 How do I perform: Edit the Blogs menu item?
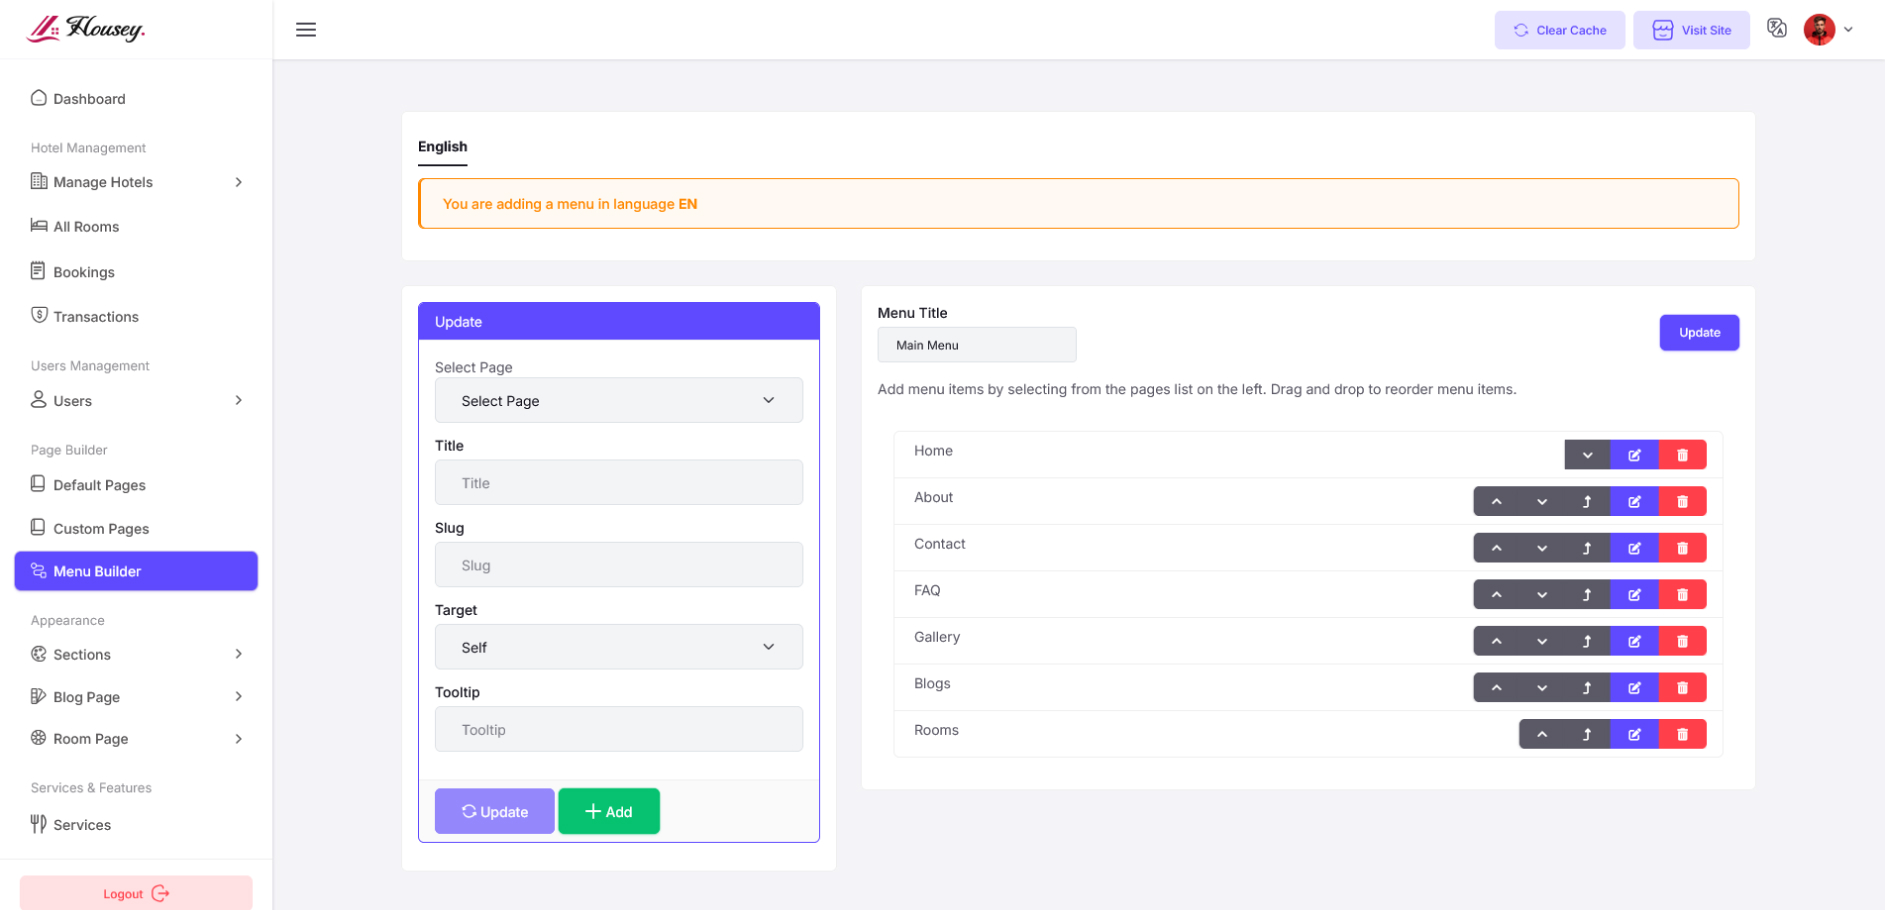tap(1634, 688)
